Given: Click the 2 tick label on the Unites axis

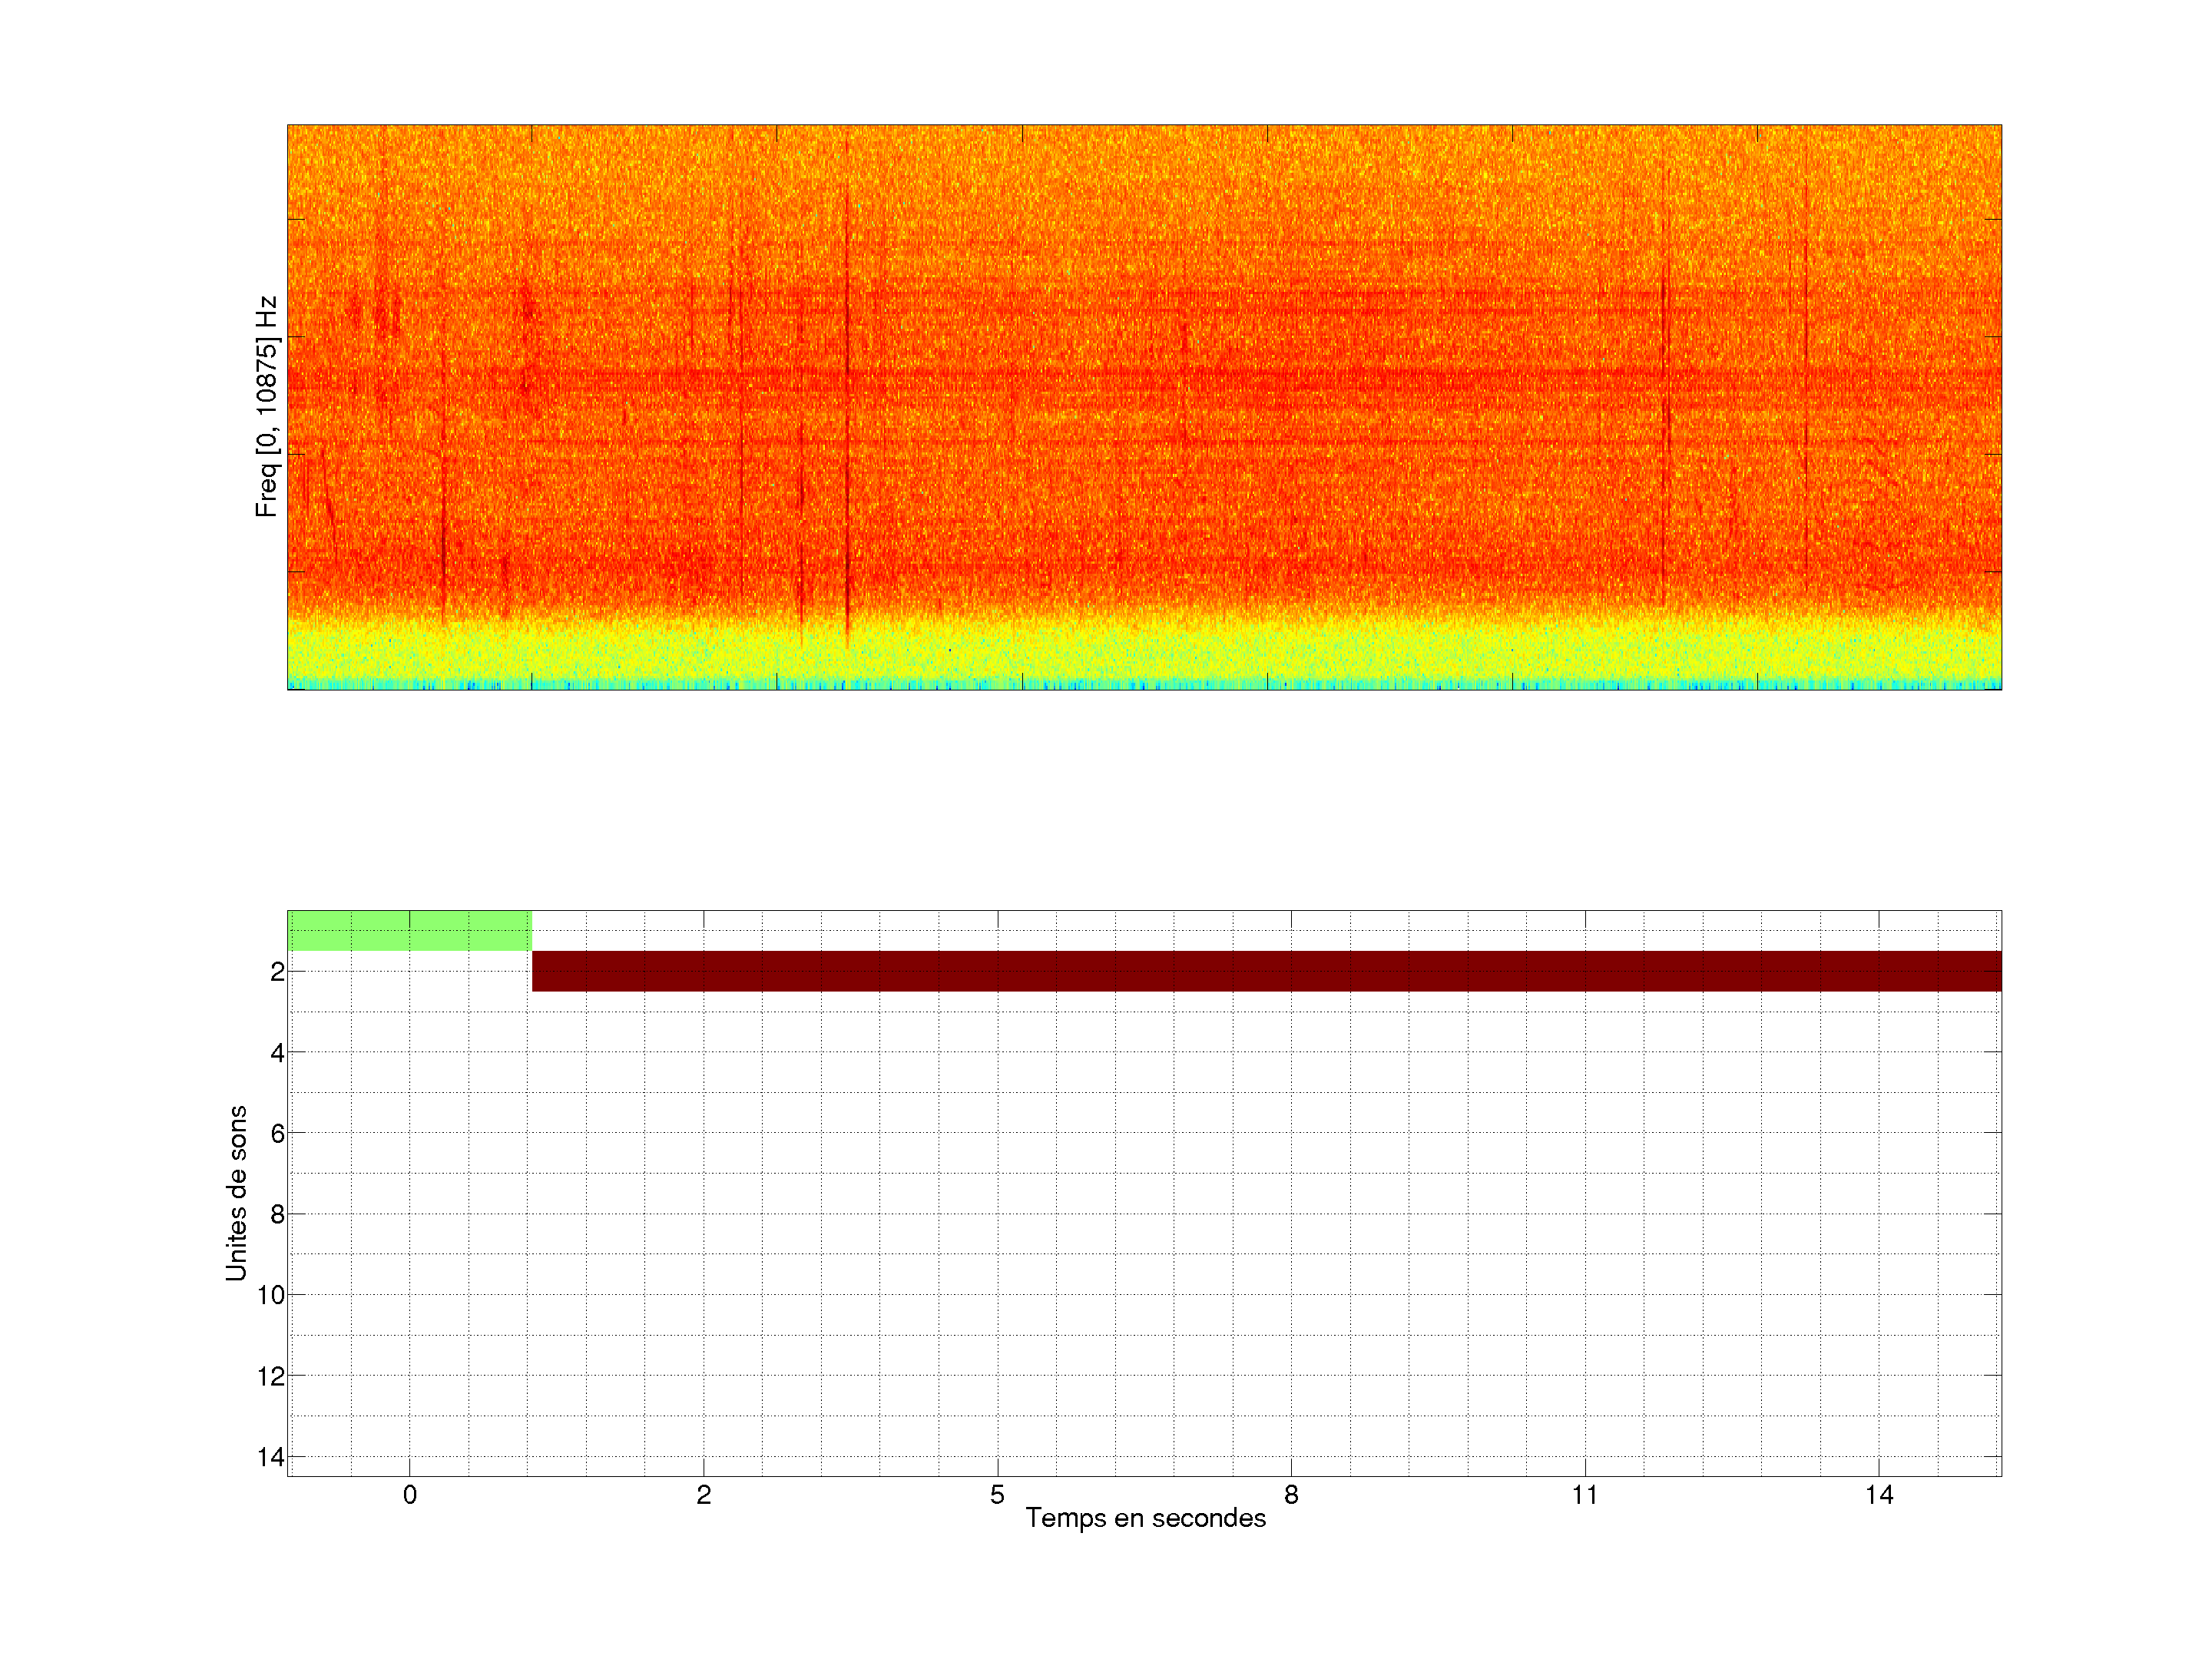Looking at the screenshot, I should coord(277,971).
